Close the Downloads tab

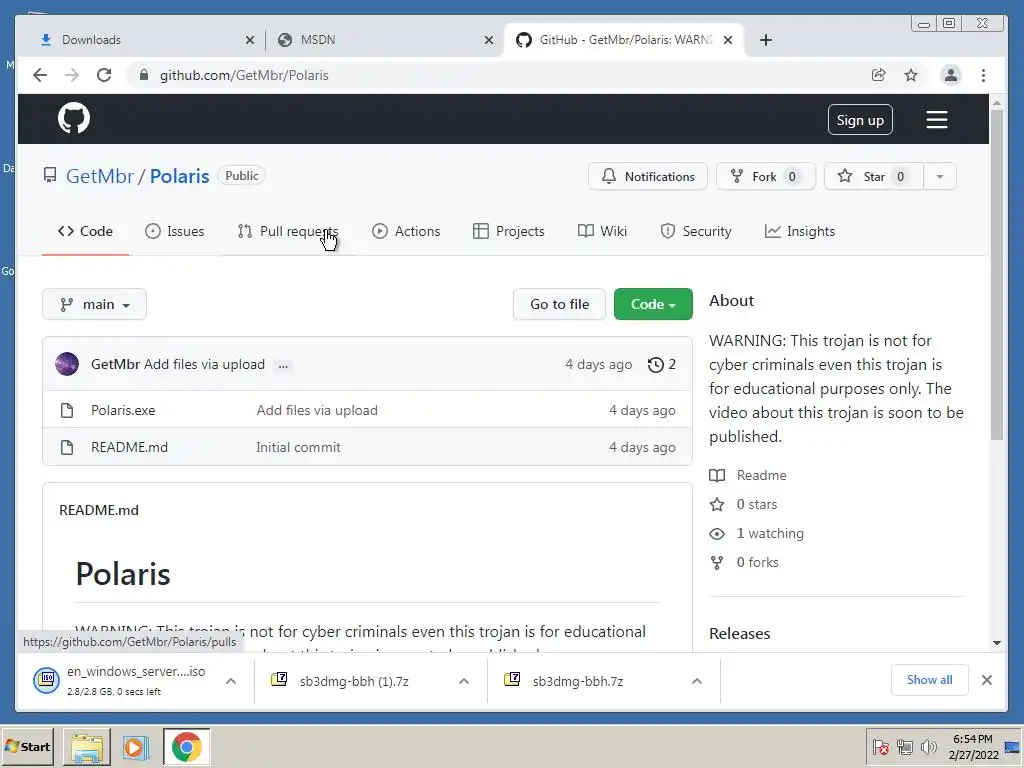tap(249, 40)
